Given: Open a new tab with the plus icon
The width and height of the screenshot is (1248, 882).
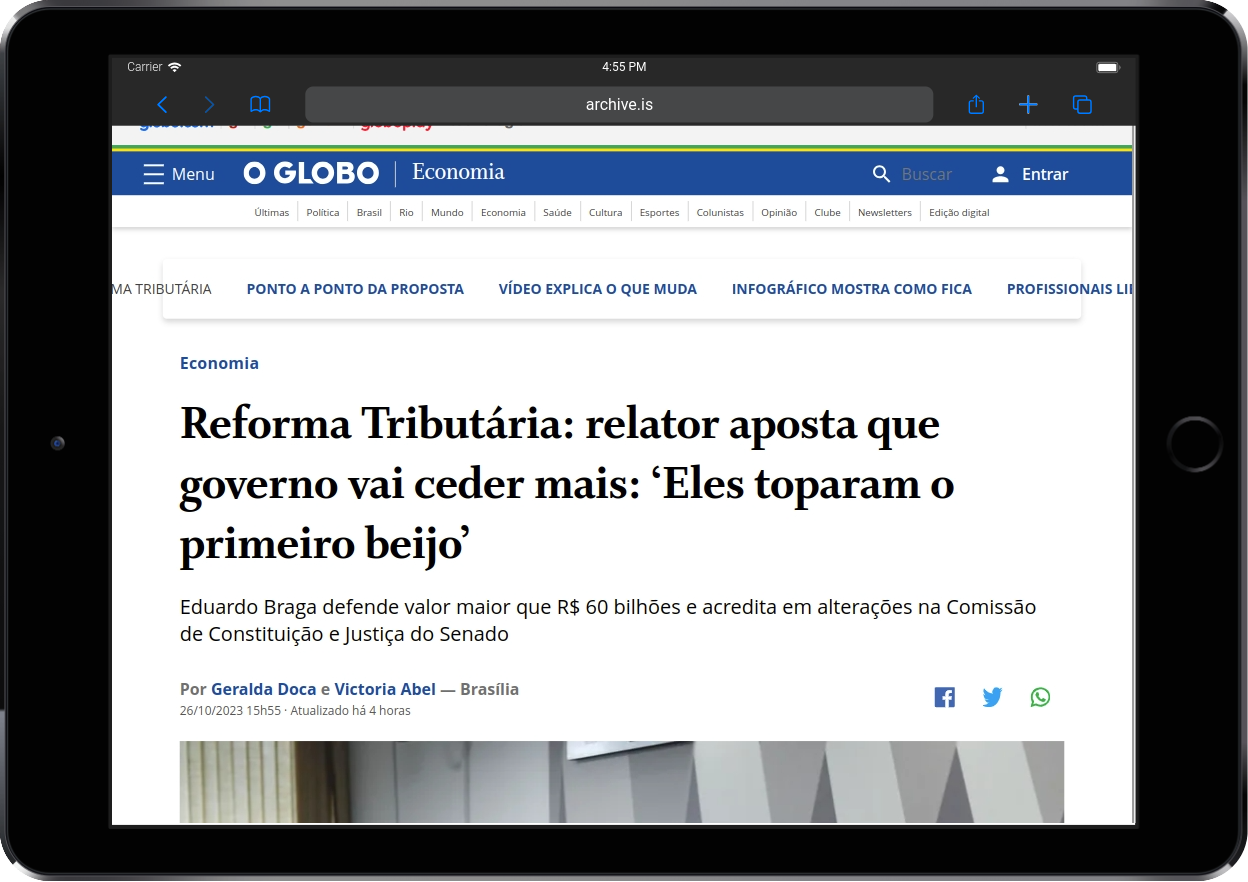Looking at the screenshot, I should (x=1028, y=104).
